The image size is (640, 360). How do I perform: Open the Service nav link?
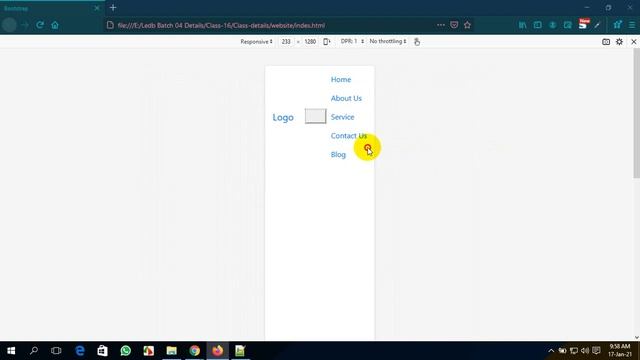pyautogui.click(x=342, y=117)
